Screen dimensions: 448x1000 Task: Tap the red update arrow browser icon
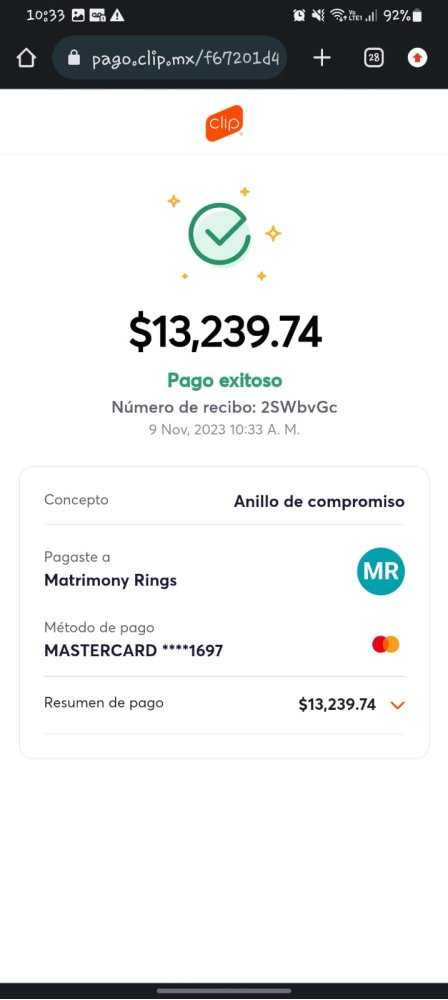pos(417,59)
